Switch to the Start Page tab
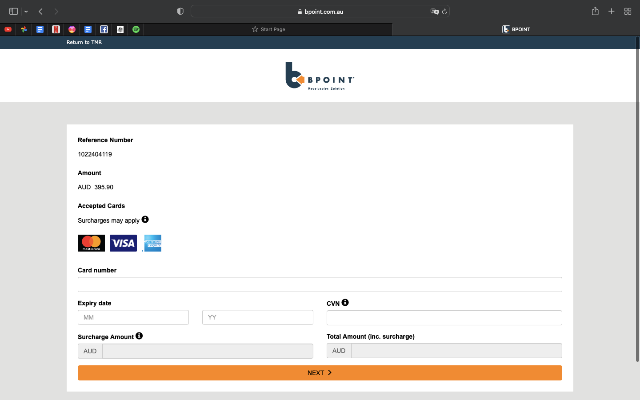Viewport: 640px width, 400px height. coord(268,29)
